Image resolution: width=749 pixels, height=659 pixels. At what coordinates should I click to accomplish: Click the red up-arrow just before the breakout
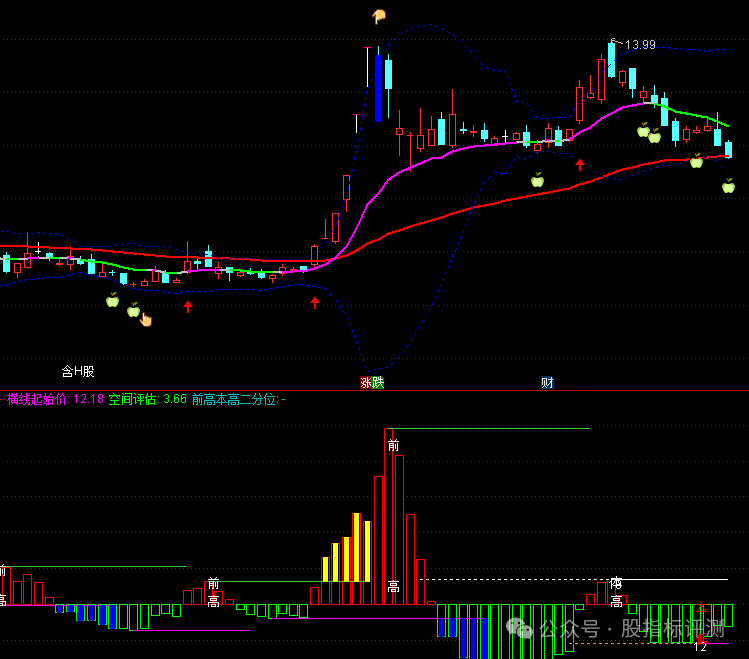coord(315,303)
